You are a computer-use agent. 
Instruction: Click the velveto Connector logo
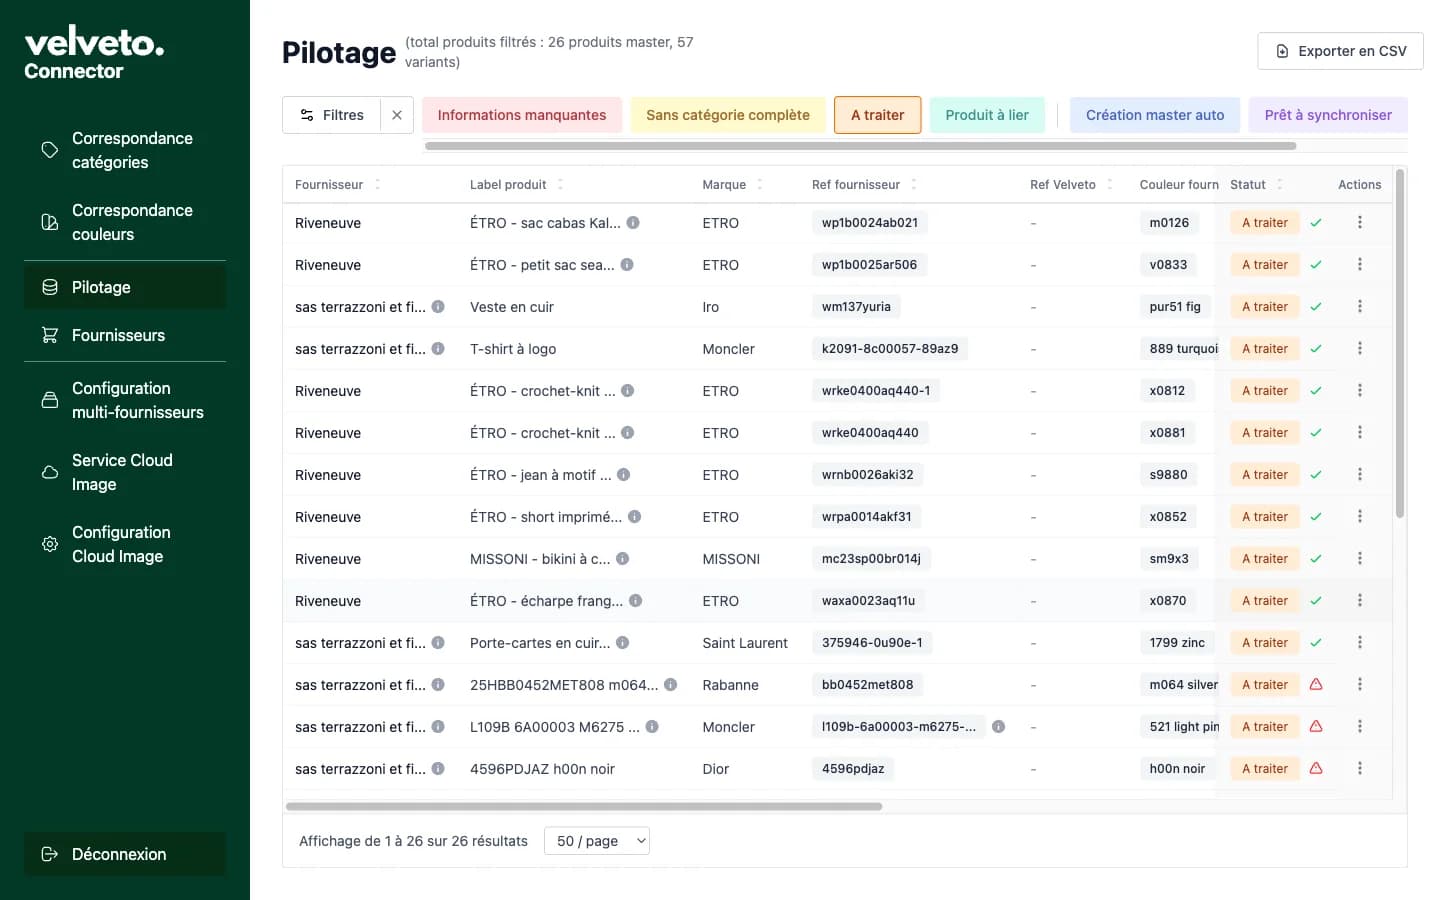tap(94, 53)
